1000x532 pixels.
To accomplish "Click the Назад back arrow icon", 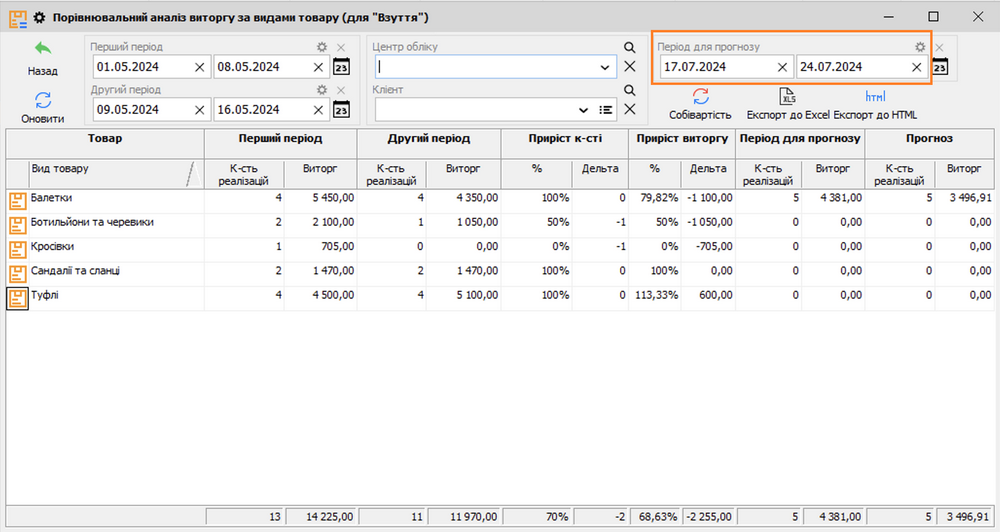I will (43, 49).
